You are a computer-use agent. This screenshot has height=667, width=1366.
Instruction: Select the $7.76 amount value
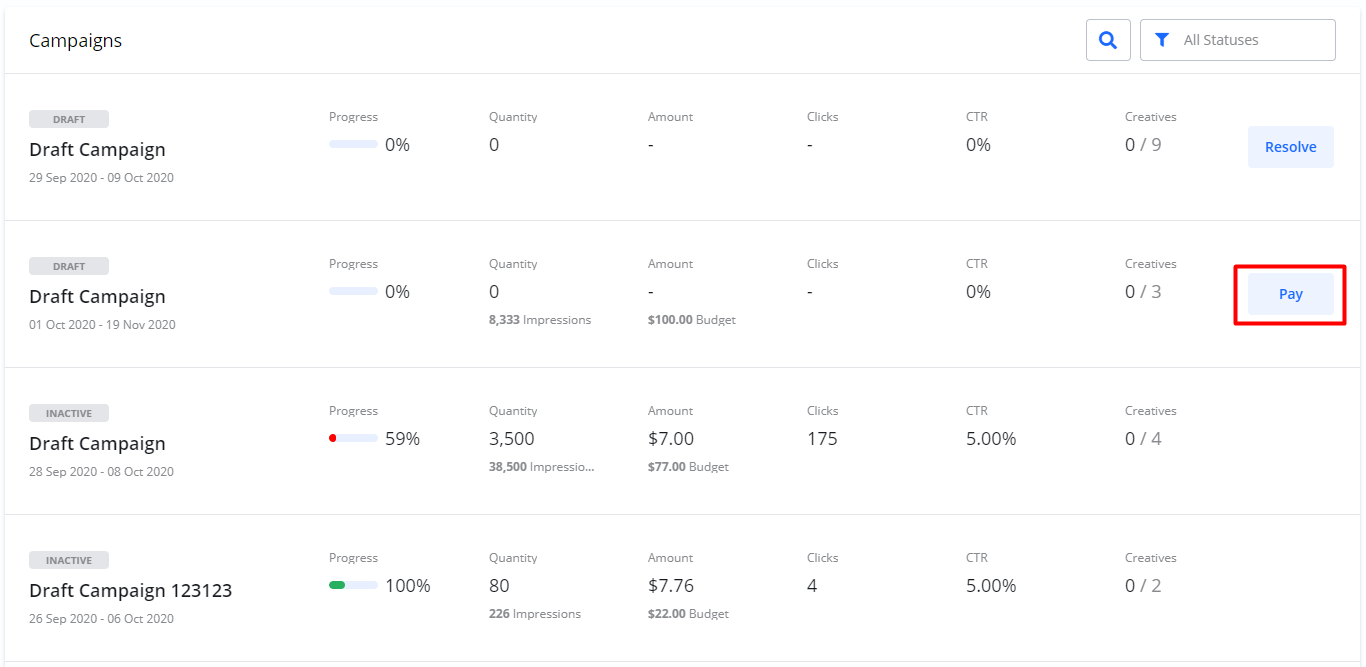(x=670, y=586)
